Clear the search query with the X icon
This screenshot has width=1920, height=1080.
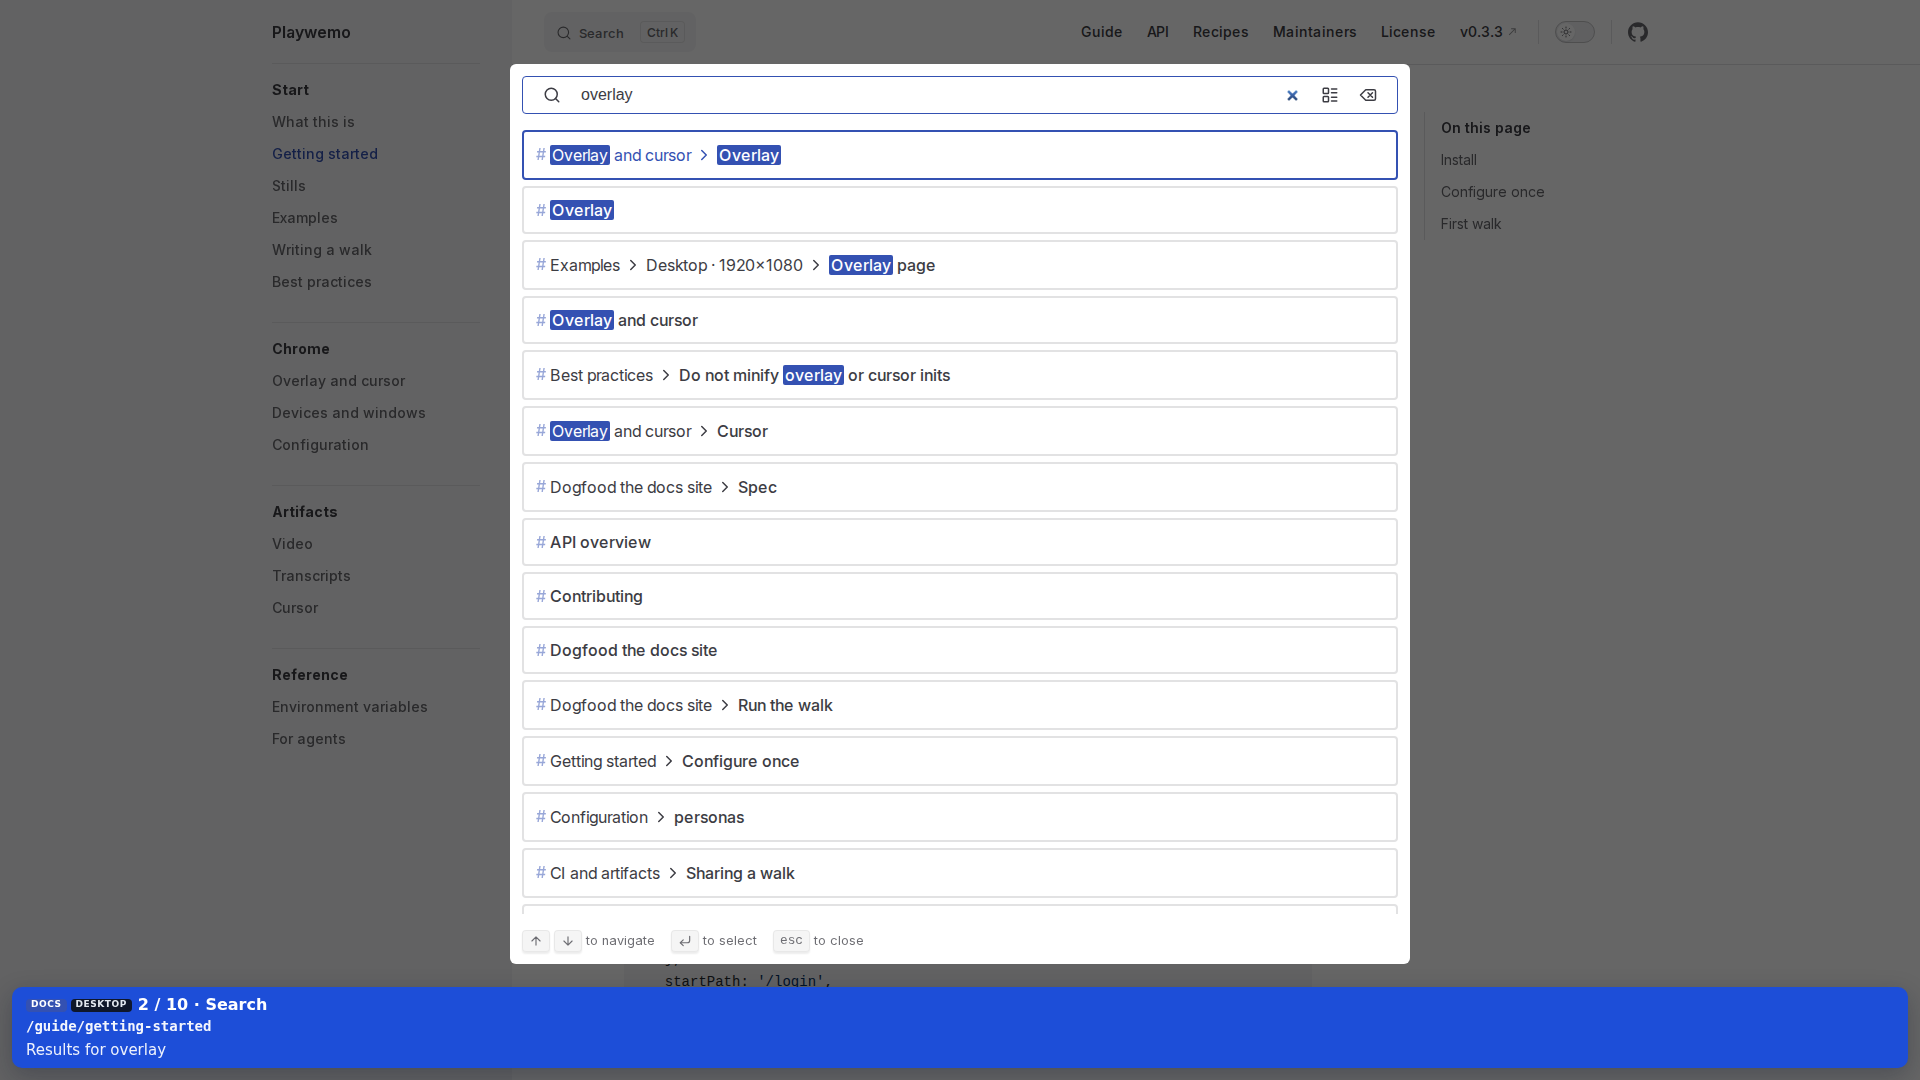[1292, 95]
